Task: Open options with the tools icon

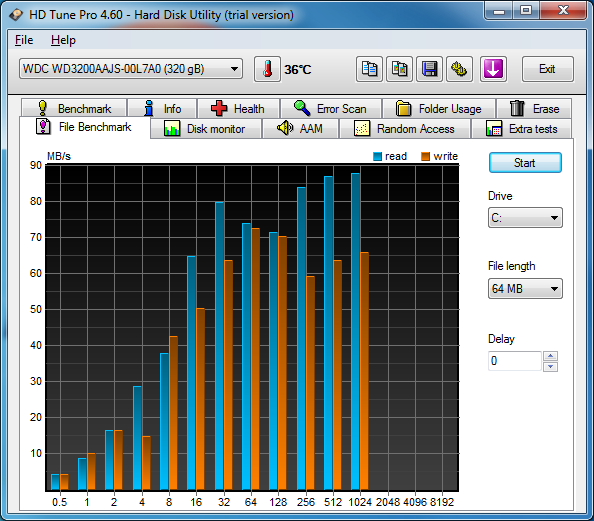Action: point(459,69)
